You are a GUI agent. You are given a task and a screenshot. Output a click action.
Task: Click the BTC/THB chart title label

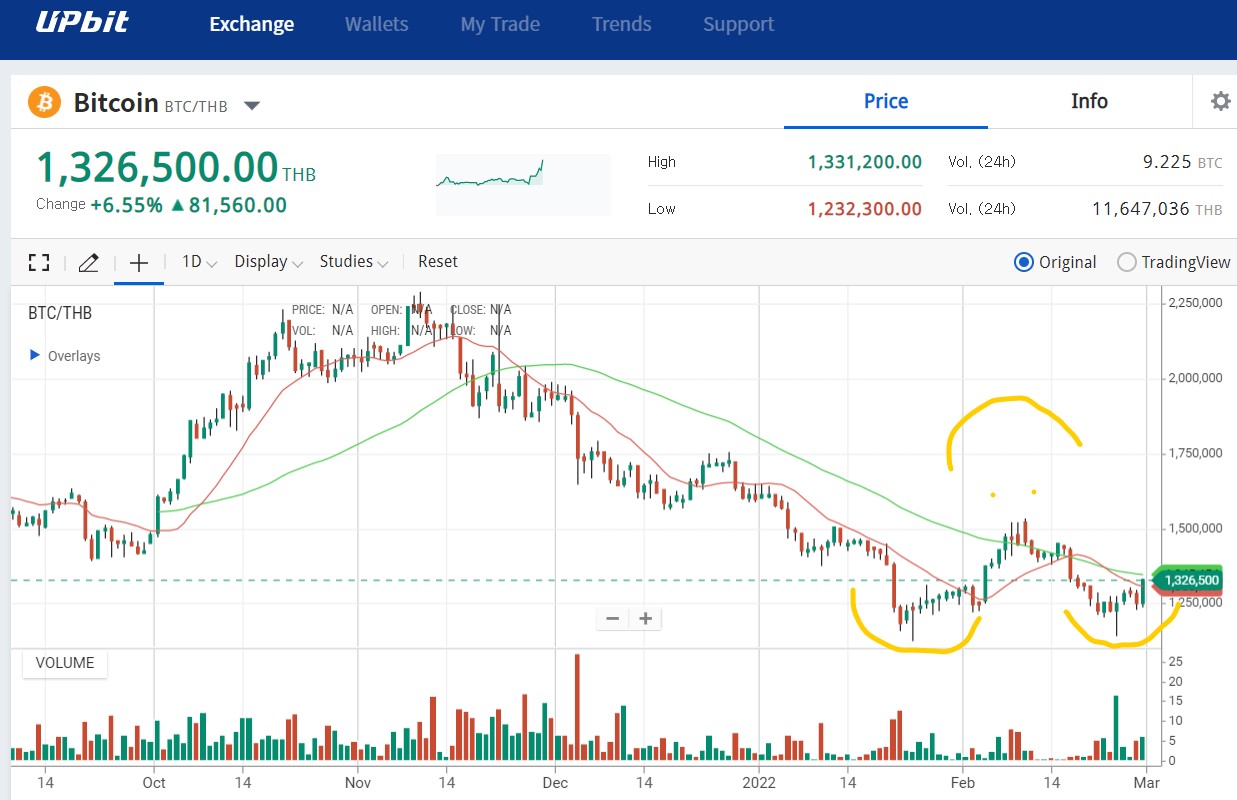click(60, 313)
